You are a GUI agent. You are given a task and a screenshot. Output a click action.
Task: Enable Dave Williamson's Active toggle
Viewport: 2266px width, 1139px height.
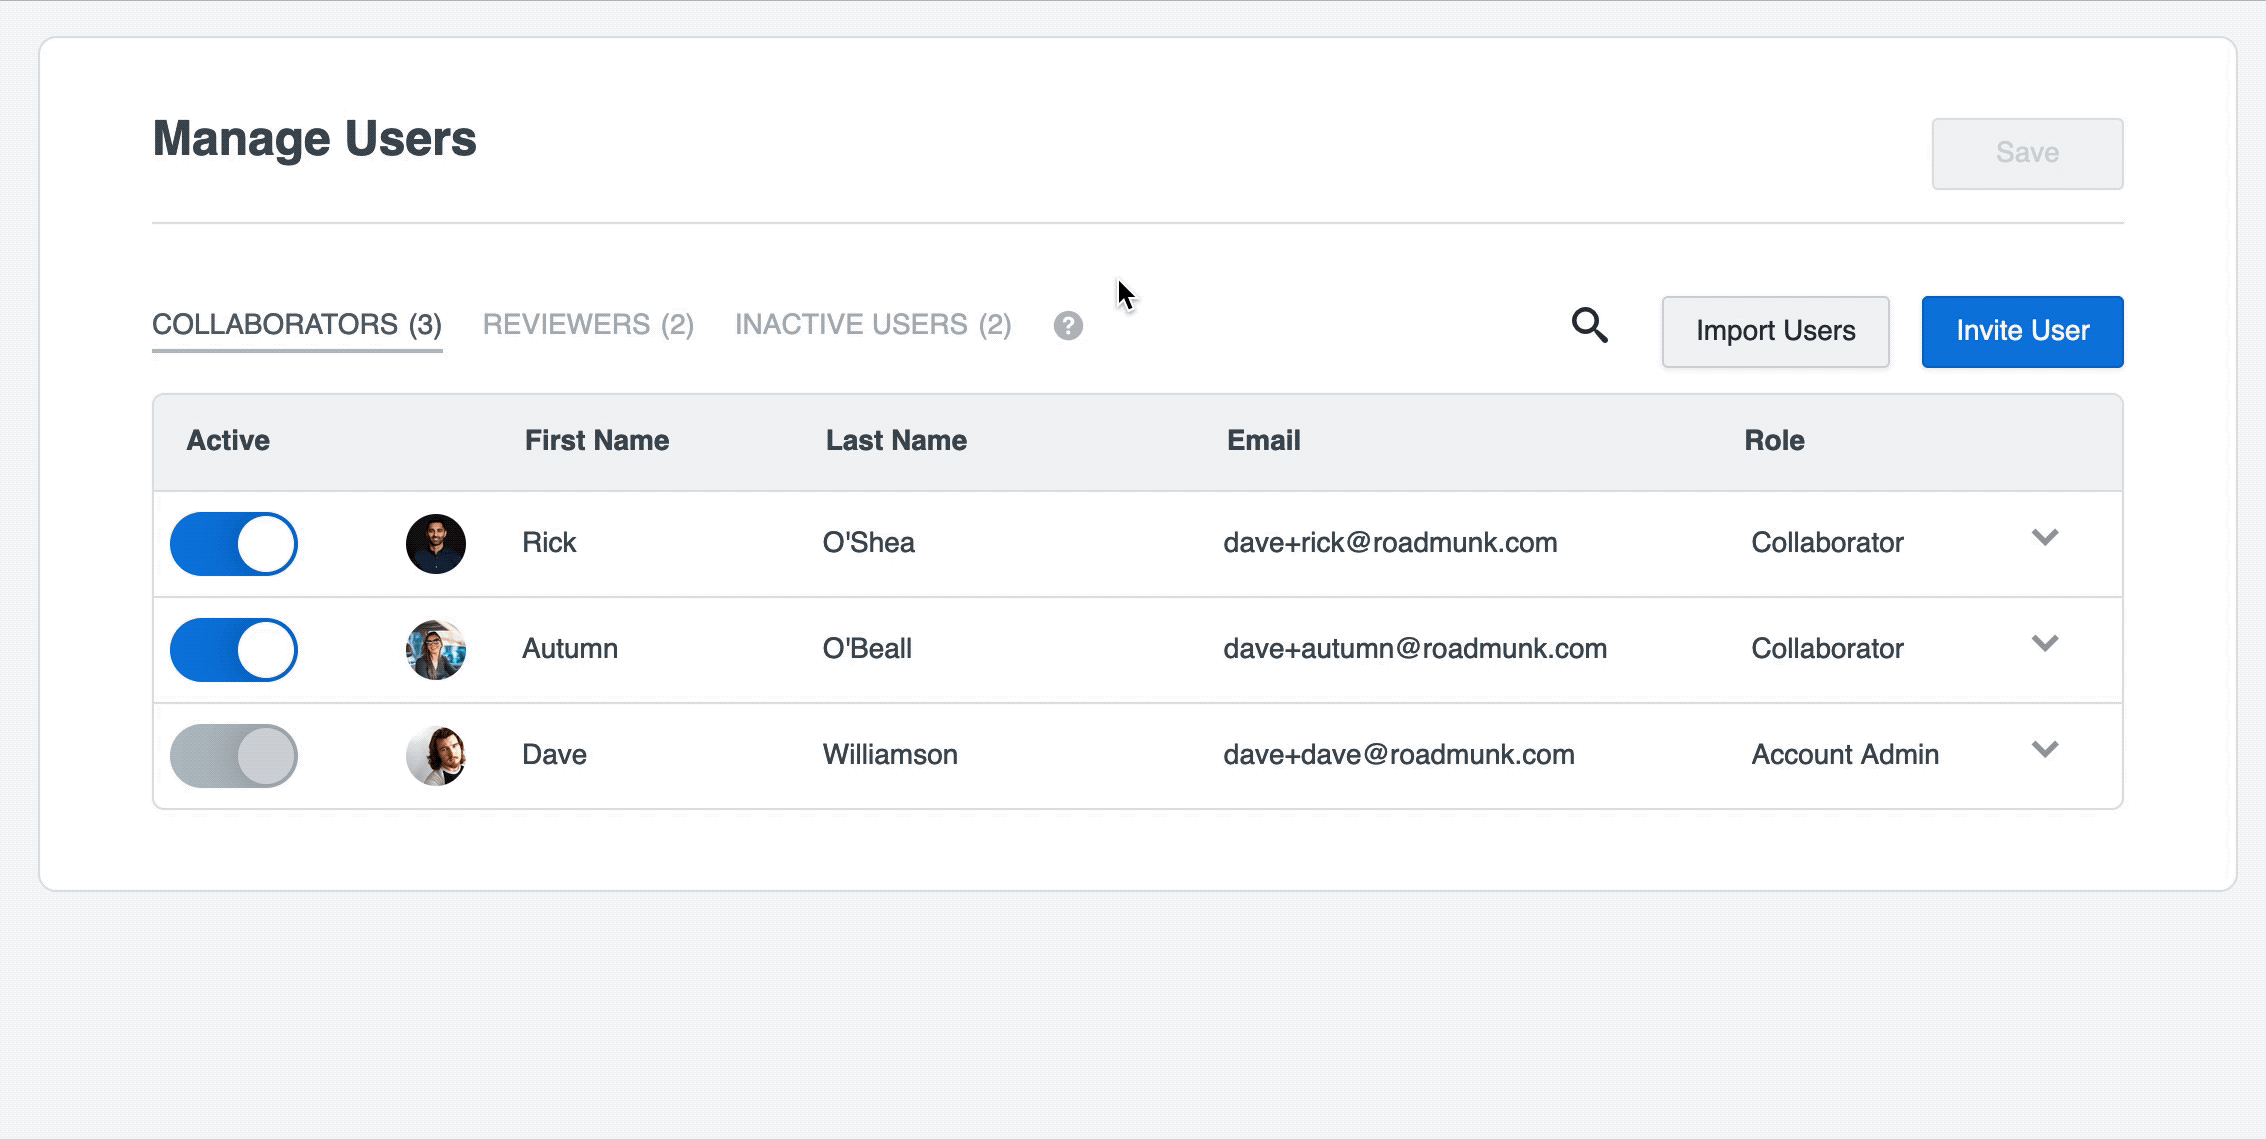233,755
